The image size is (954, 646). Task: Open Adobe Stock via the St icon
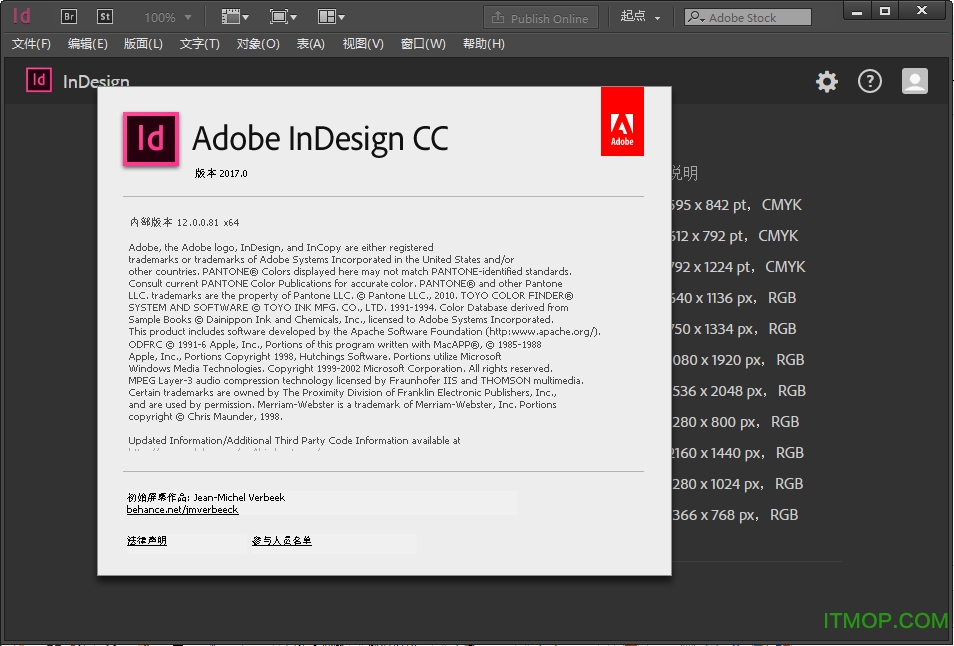click(107, 16)
